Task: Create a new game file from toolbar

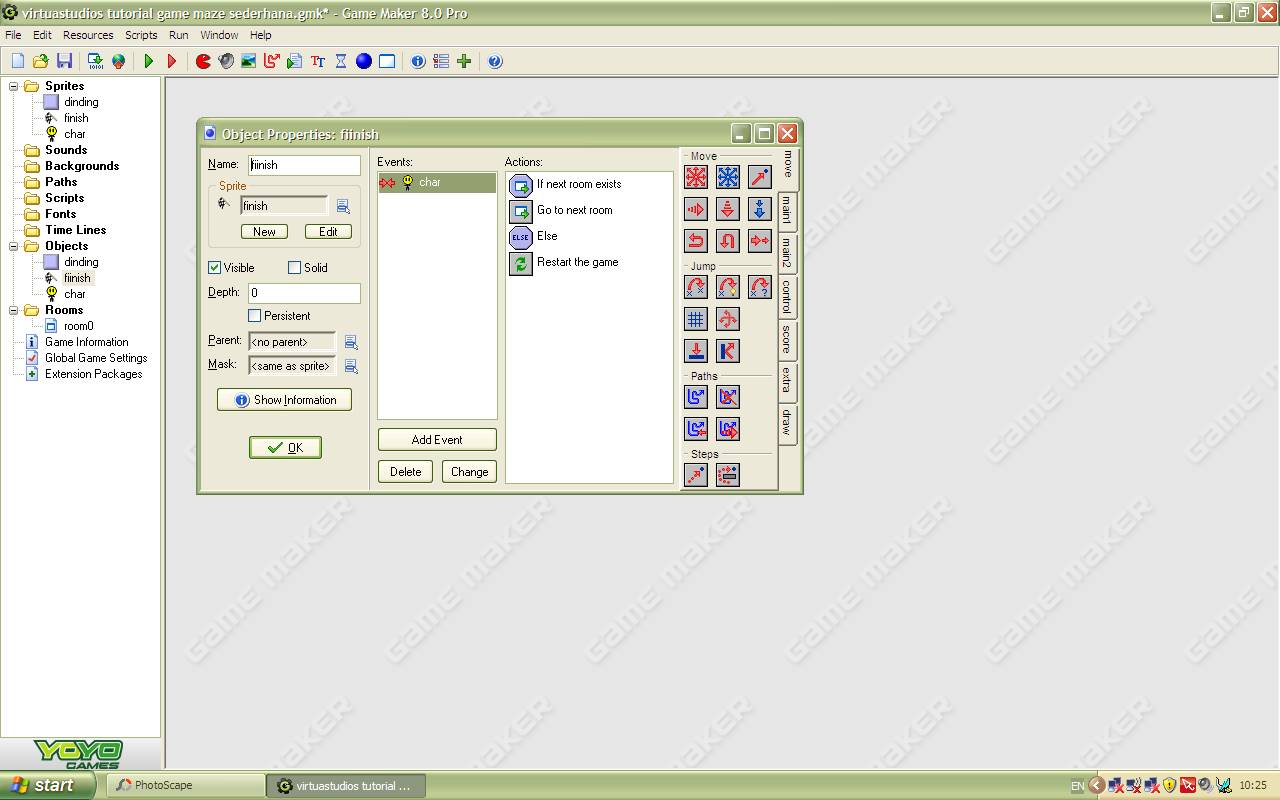Action: pos(18,61)
